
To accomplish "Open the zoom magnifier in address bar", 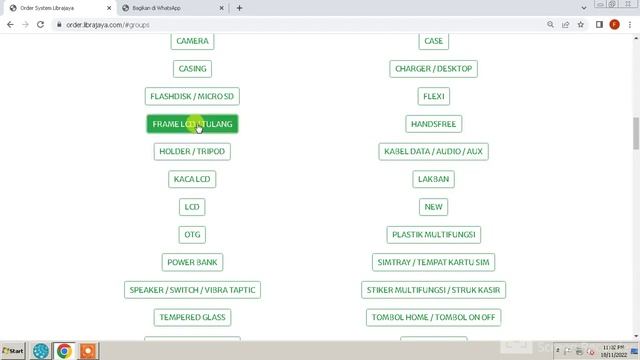I will point(550,25).
